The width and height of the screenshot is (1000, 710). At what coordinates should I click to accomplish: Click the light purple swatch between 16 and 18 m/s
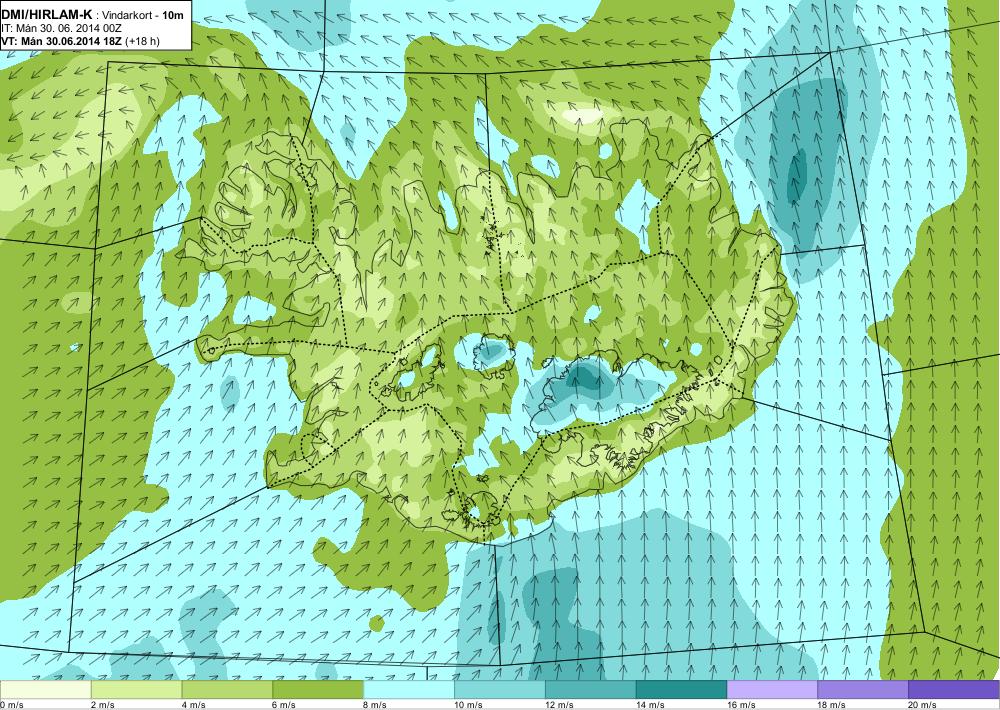pyautogui.click(x=772, y=690)
